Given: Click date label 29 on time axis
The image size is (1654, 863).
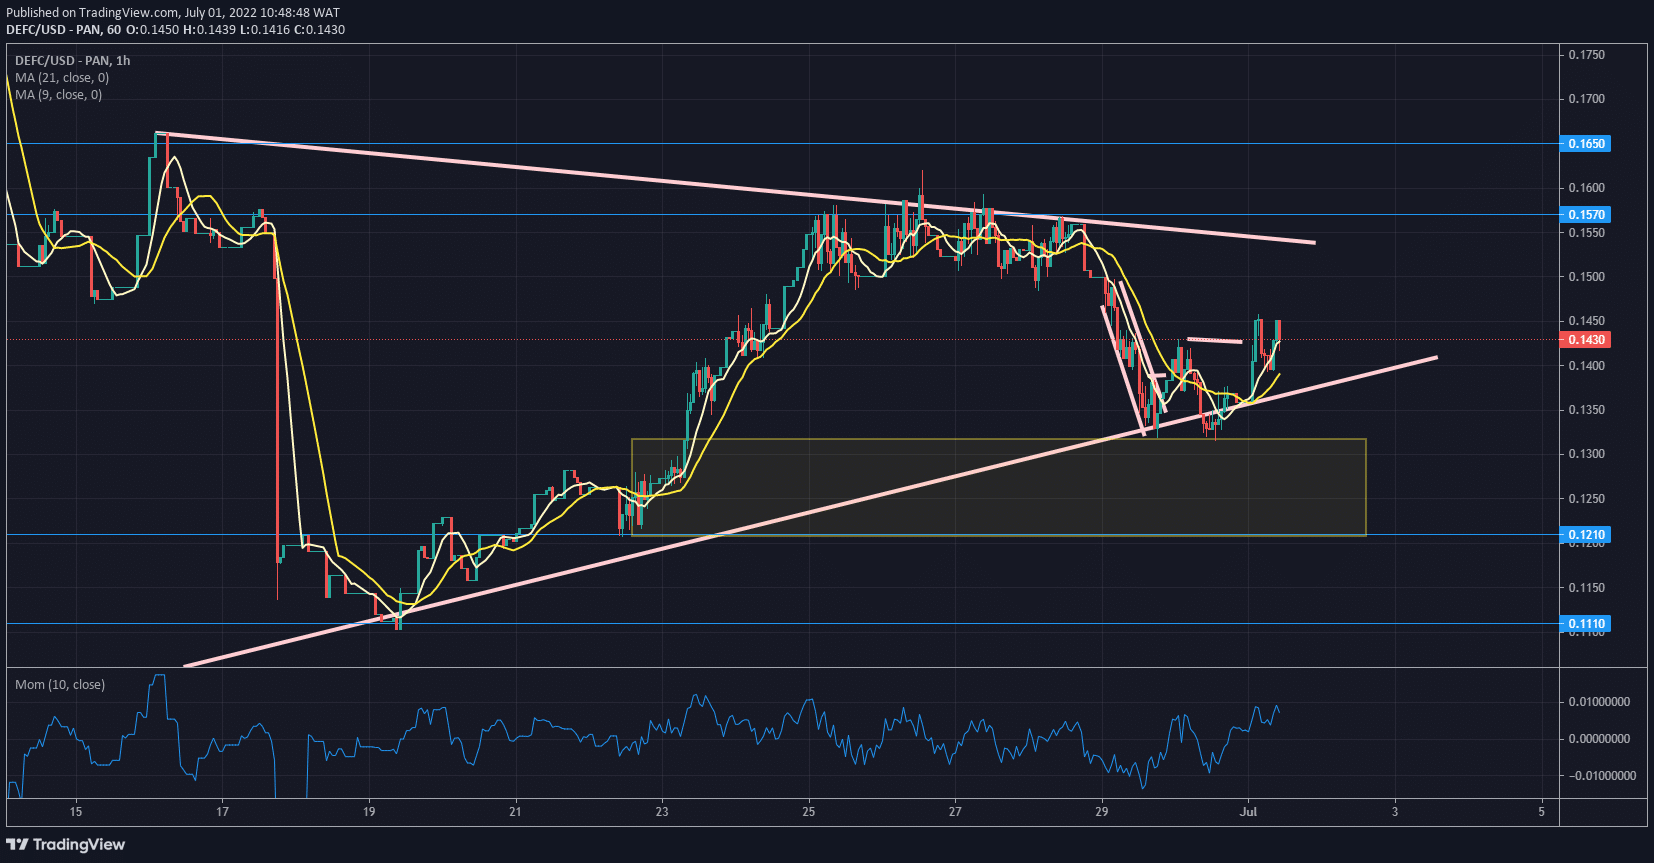Looking at the screenshot, I should [1101, 812].
